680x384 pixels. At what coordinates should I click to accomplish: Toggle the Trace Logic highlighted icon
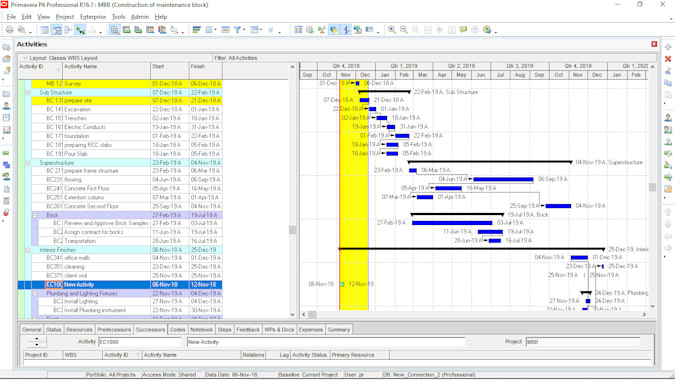[x=80, y=30]
